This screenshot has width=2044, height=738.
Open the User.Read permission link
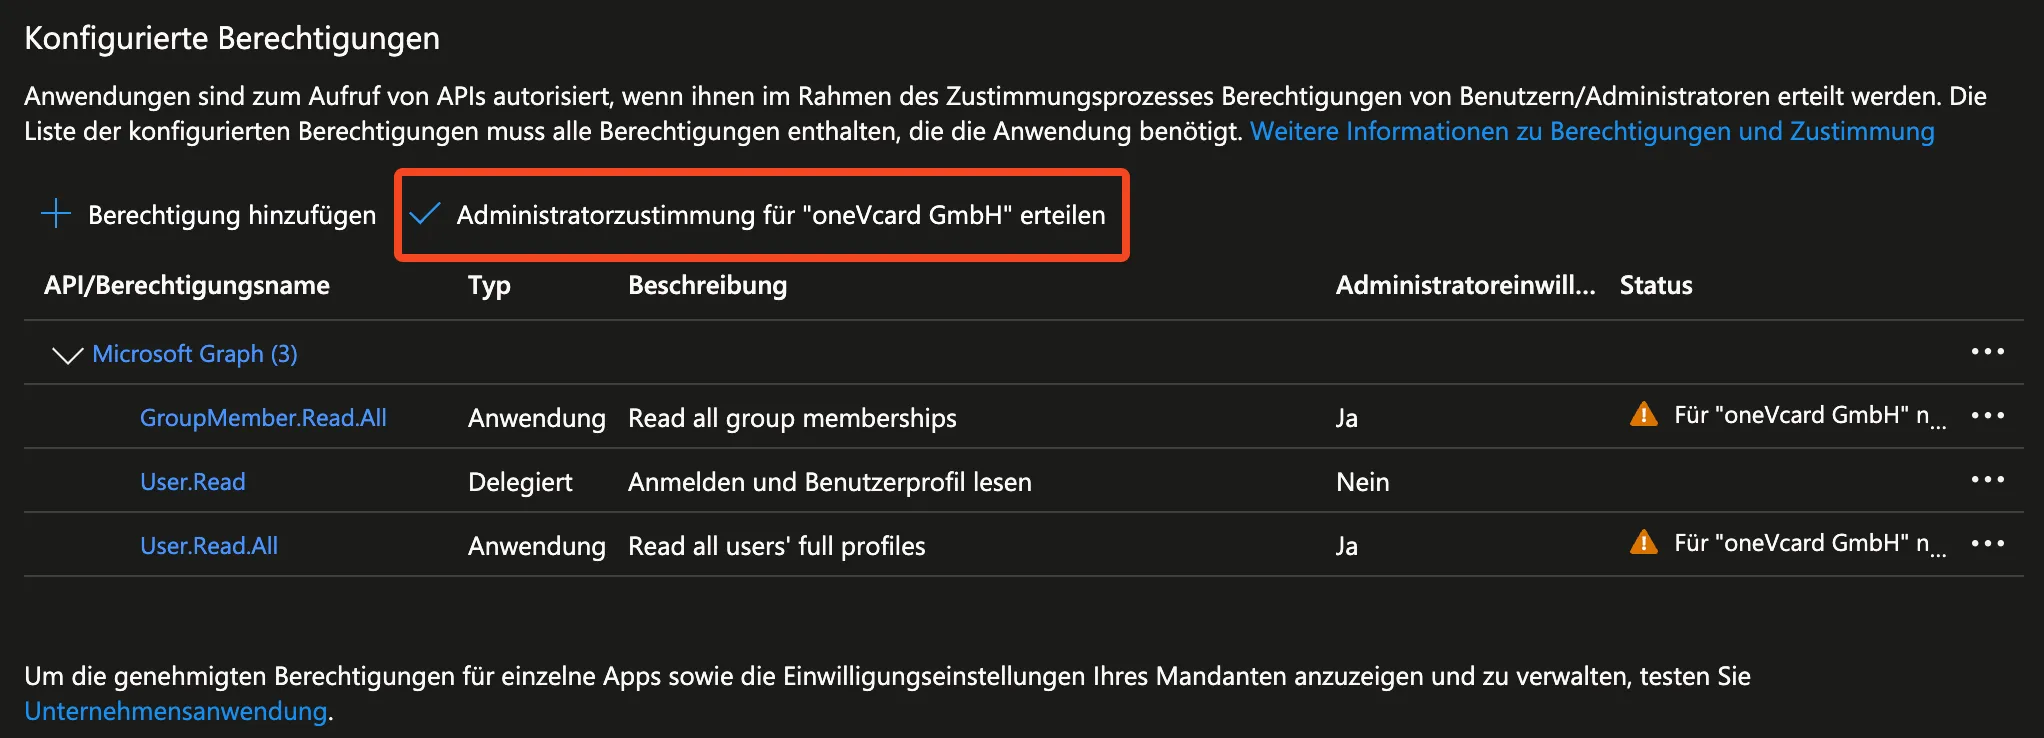[192, 482]
